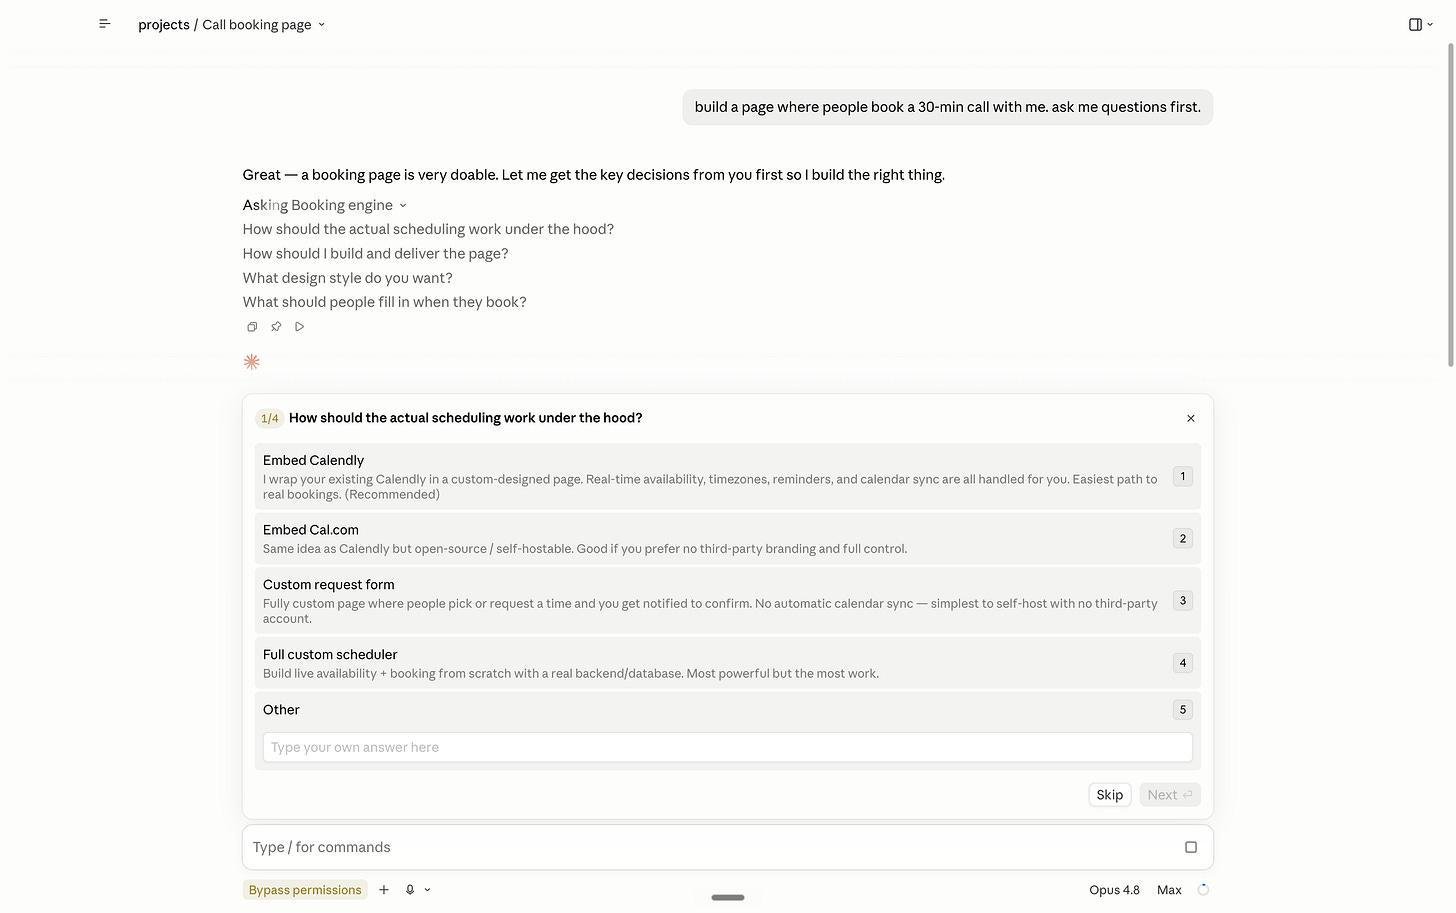This screenshot has height=913, width=1456.
Task: Pin the message using the pin icon
Action: 276,327
